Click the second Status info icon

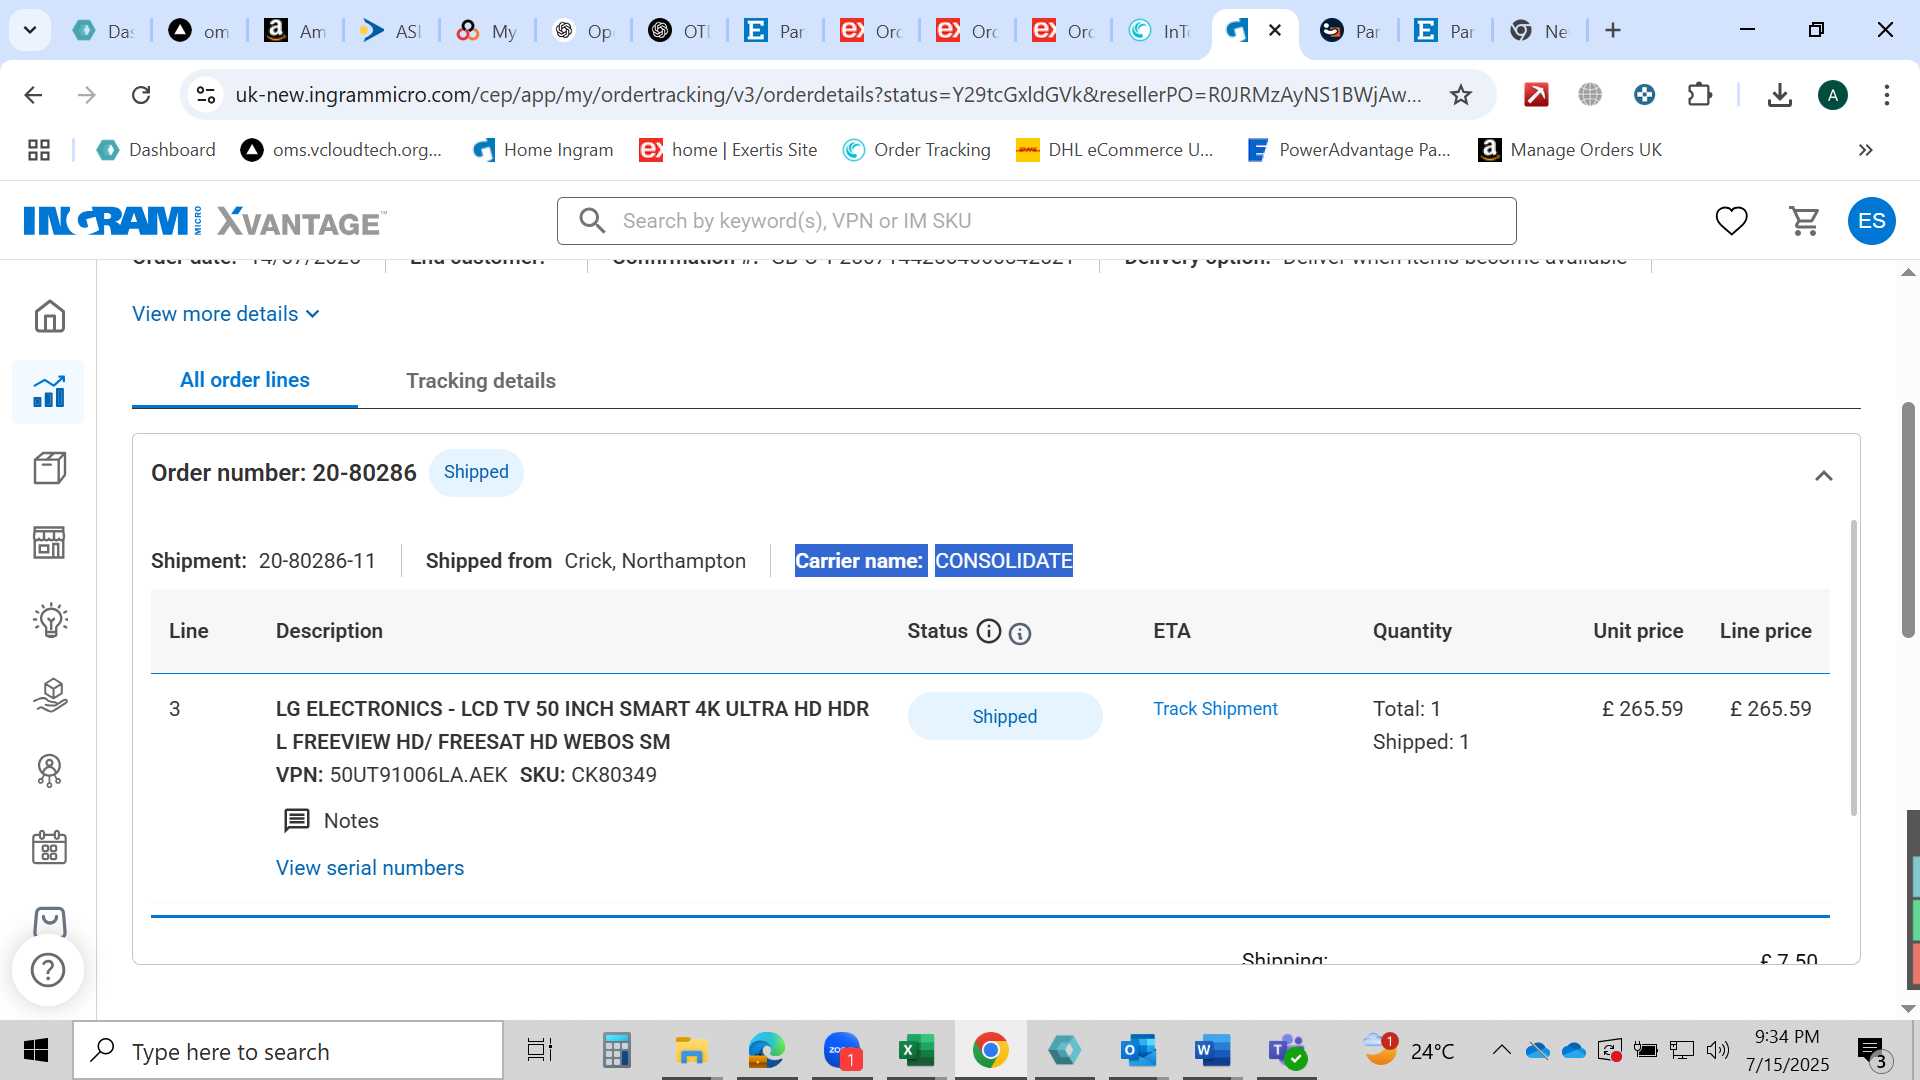coord(1020,633)
